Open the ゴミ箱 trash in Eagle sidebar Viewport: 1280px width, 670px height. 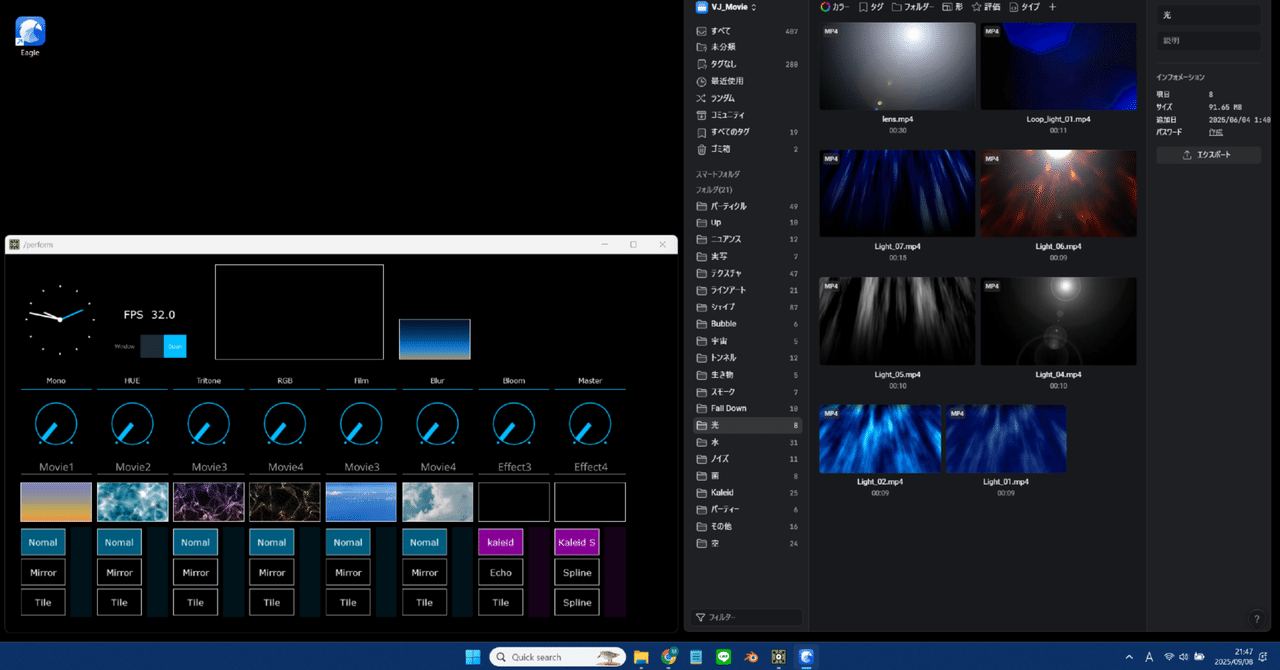[x=722, y=148]
